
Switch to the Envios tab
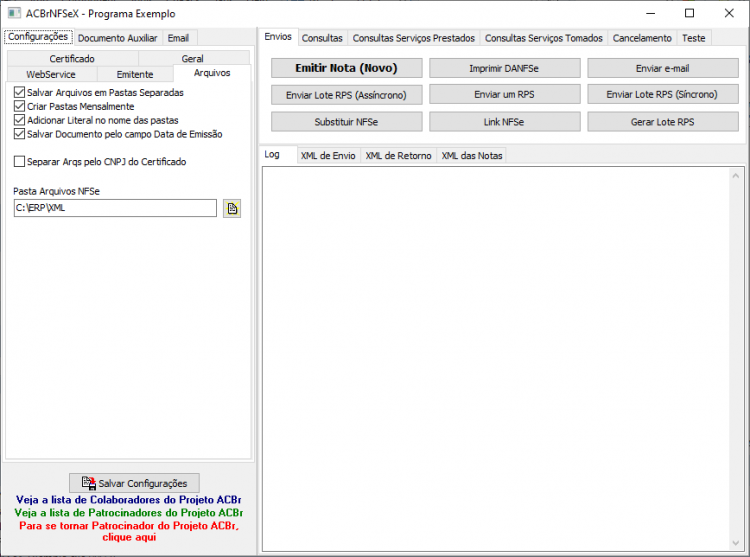click(278, 37)
